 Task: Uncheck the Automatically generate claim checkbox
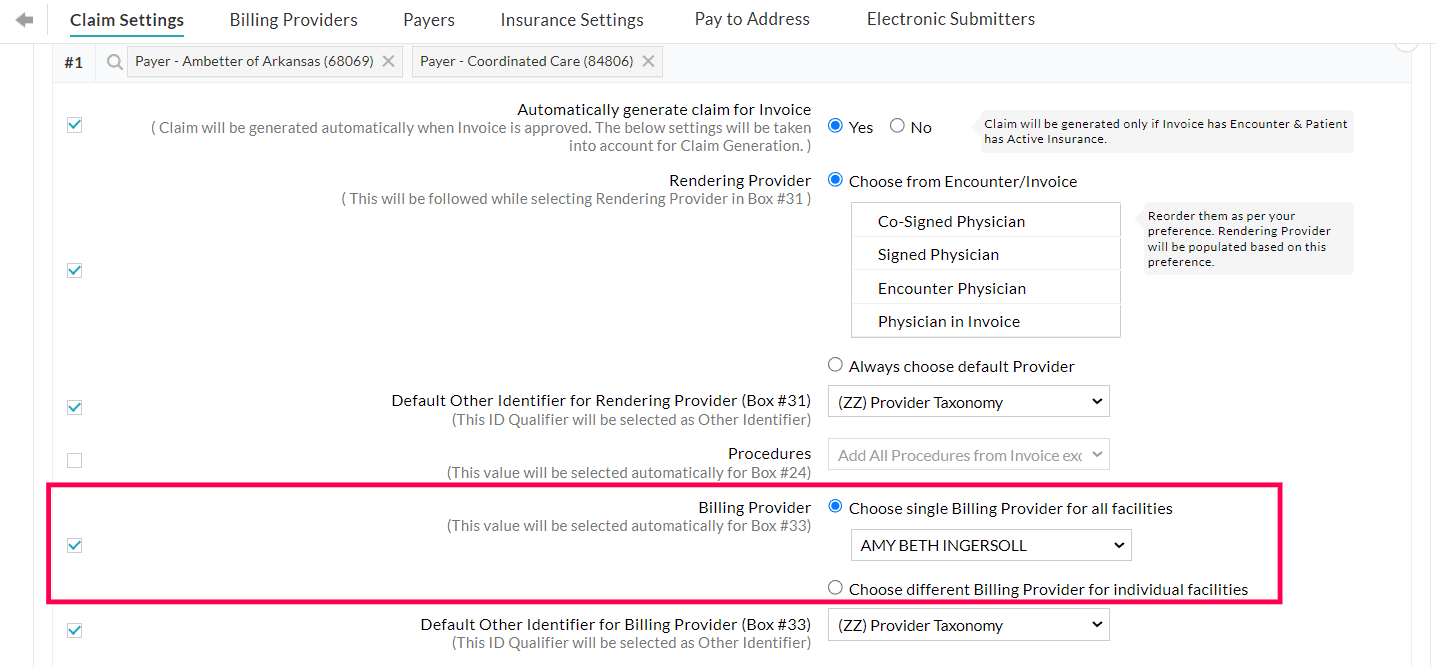coord(74,125)
